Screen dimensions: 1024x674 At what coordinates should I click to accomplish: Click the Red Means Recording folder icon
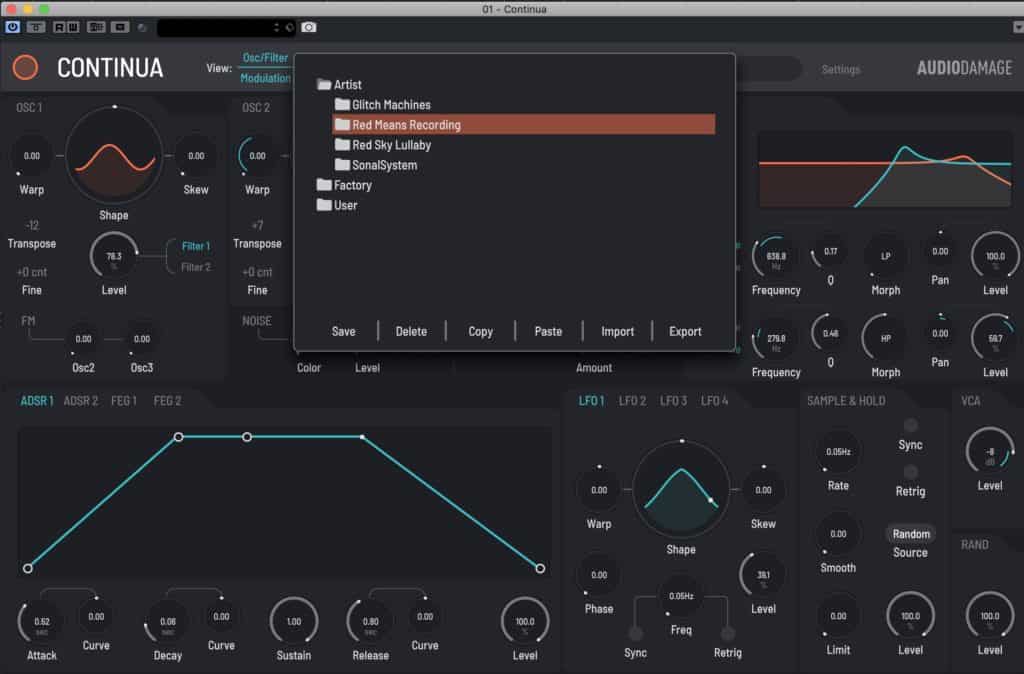point(342,124)
